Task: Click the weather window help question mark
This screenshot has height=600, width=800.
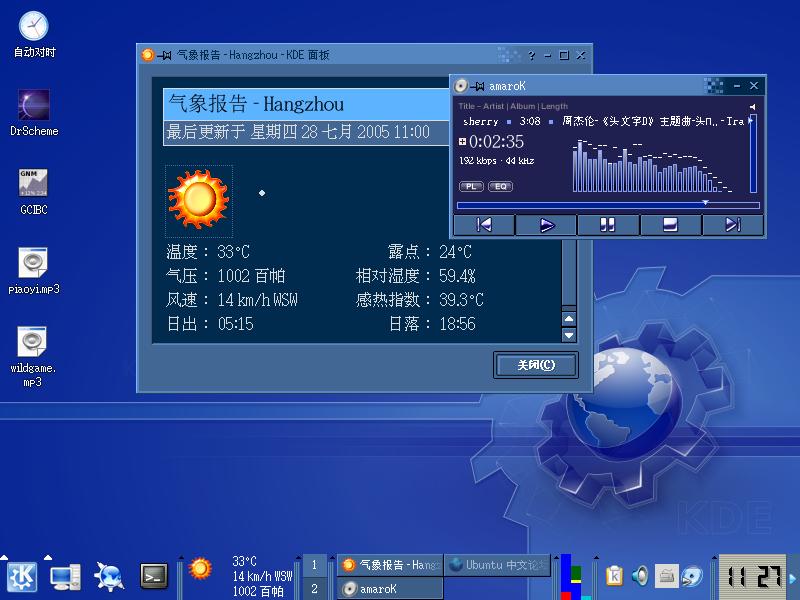Action: coord(532,55)
